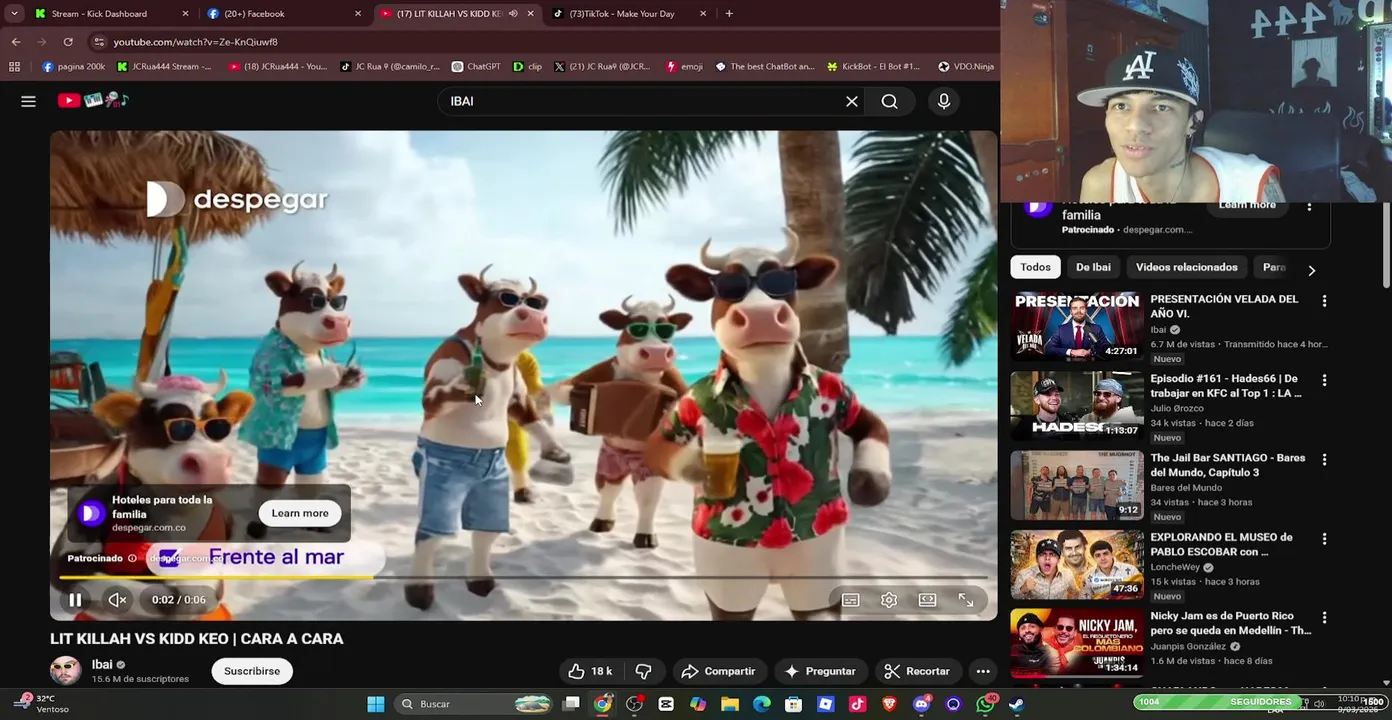Switch to the TikTok - Make Your Day tab
Screen dimensions: 1392x720
coord(621,14)
